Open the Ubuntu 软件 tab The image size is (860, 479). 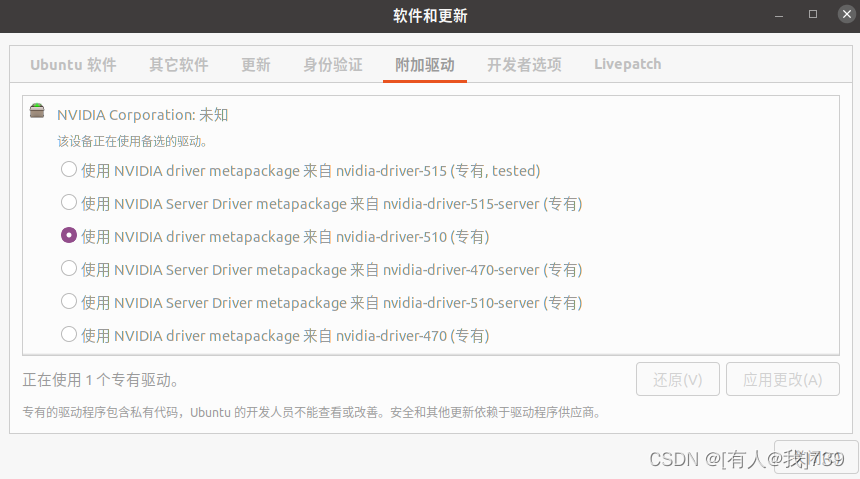pos(73,65)
